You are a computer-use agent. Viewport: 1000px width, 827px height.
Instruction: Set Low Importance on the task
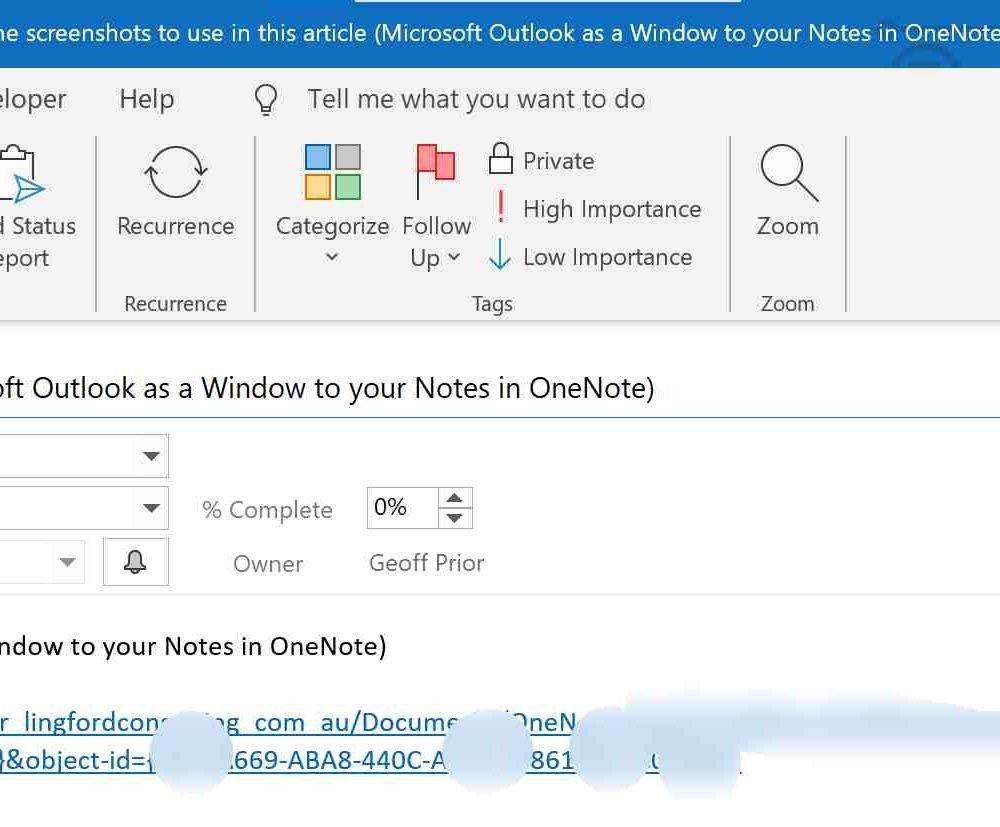(591, 256)
